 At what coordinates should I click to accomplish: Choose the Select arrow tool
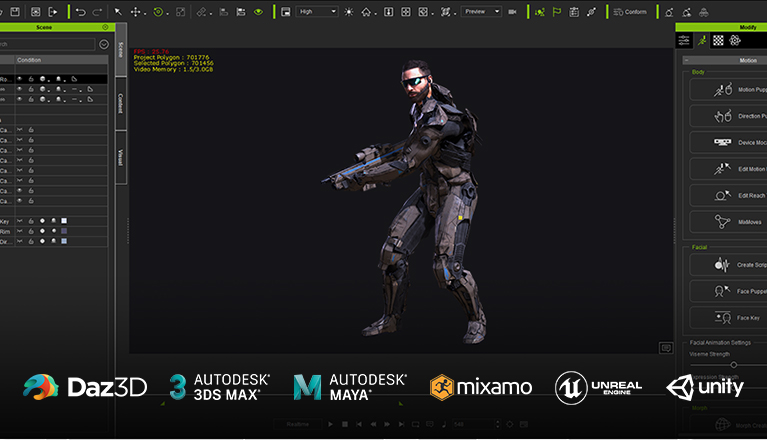[x=118, y=12]
